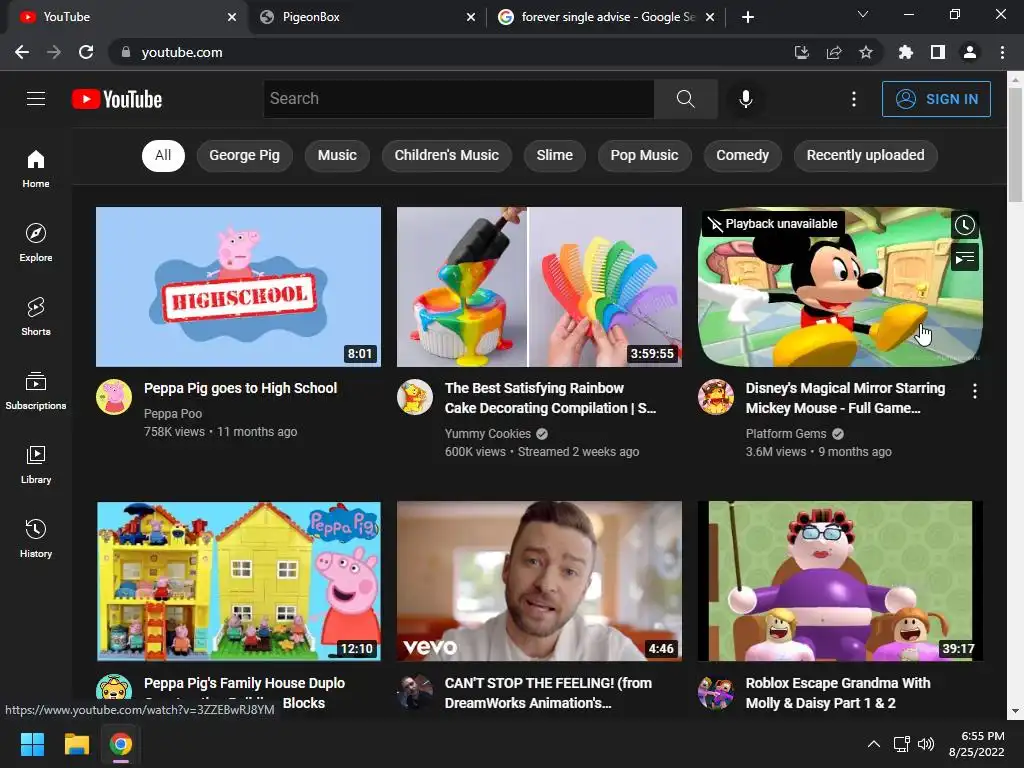Click rainbow cake and combs thumbnail
The image size is (1024, 768).
(x=539, y=287)
